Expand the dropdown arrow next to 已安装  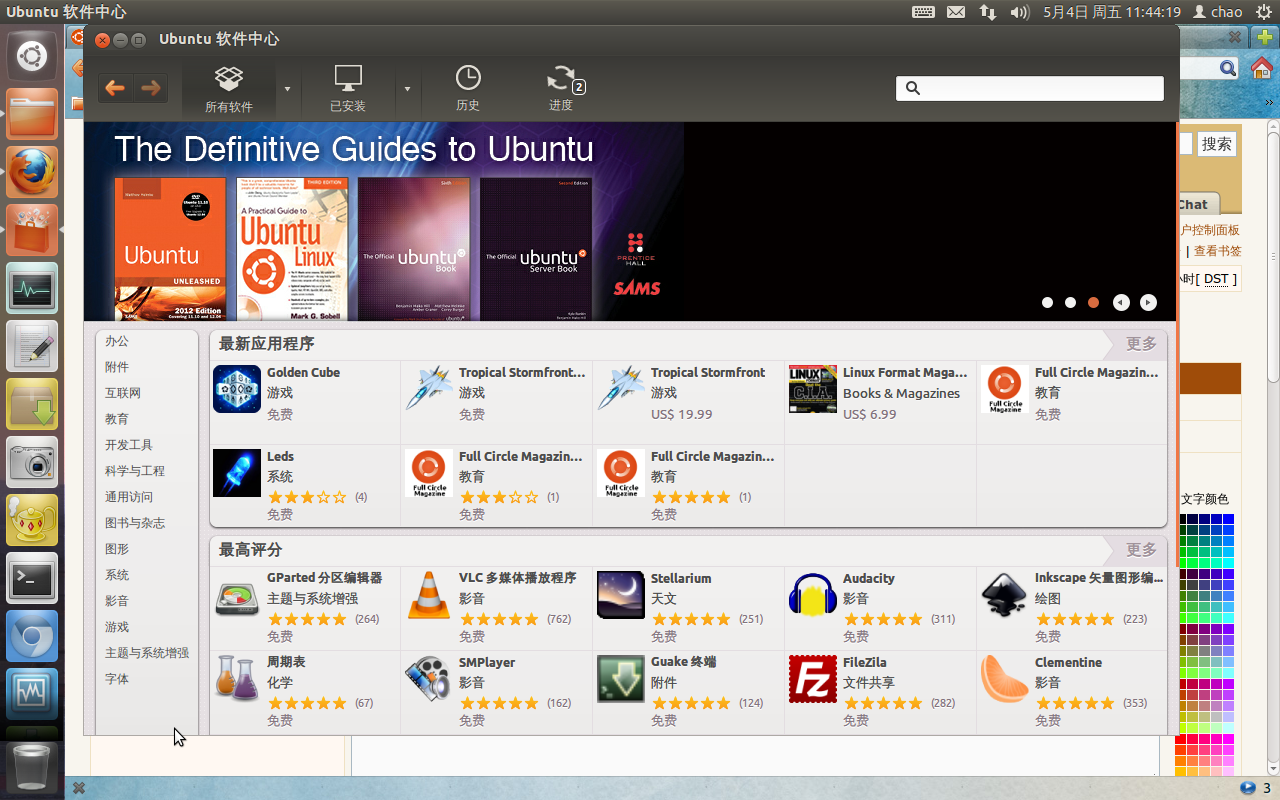(x=407, y=89)
